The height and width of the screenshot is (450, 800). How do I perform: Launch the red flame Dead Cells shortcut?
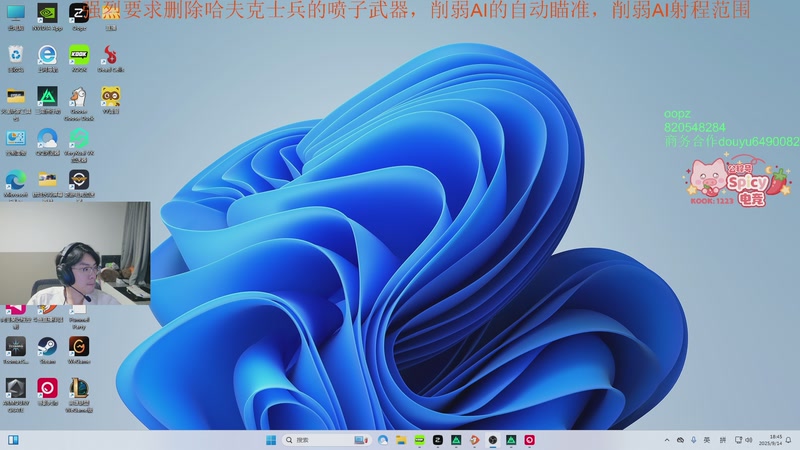click(x=111, y=58)
